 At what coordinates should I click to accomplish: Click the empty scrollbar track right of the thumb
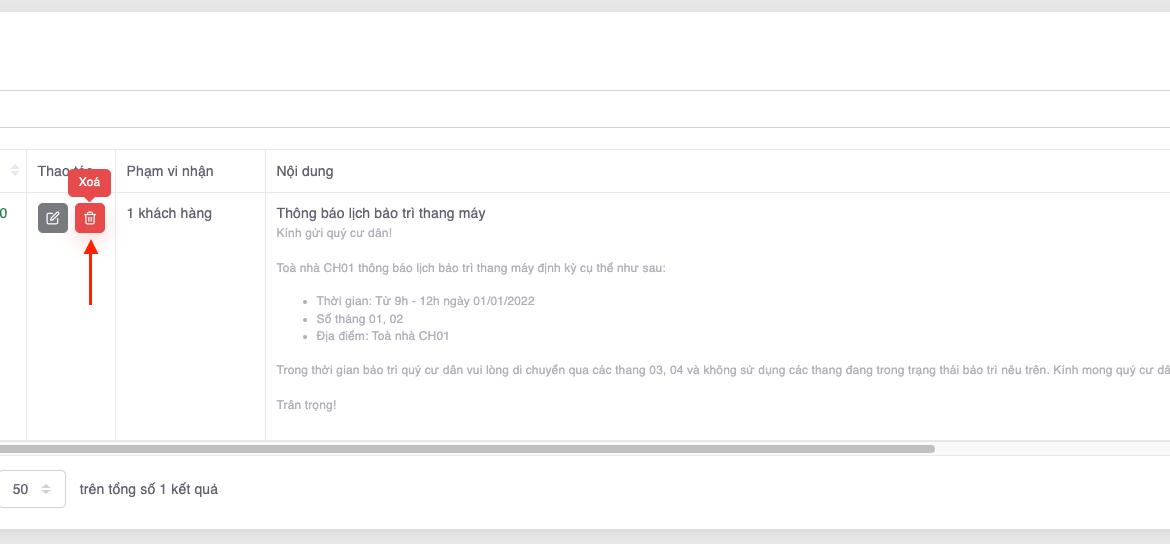1050,449
